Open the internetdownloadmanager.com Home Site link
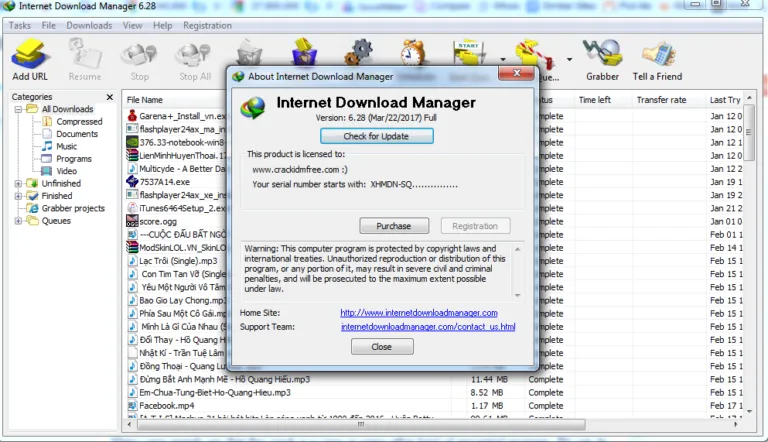Viewport: 768px width, 442px height. (x=418, y=313)
